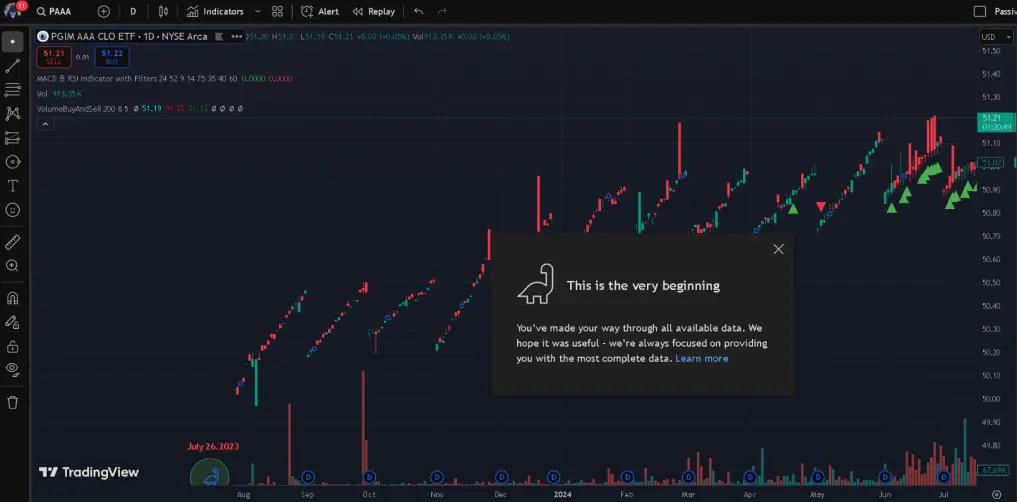Select the forecasting and measurement tools
The width and height of the screenshot is (1017, 502).
12,137
